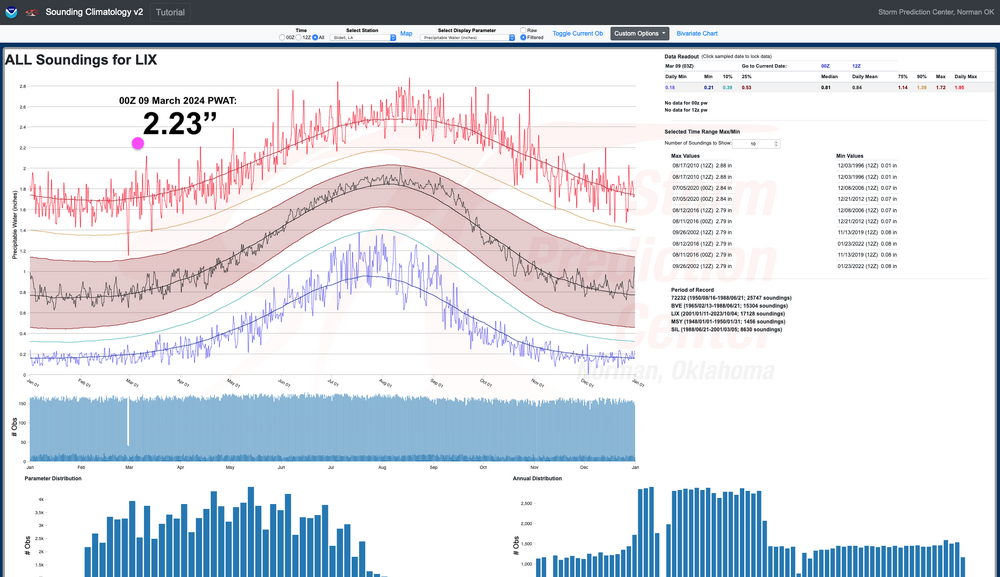This screenshot has height=577, width=1000.
Task: Click the Min value 0.21
Action: [x=709, y=88]
